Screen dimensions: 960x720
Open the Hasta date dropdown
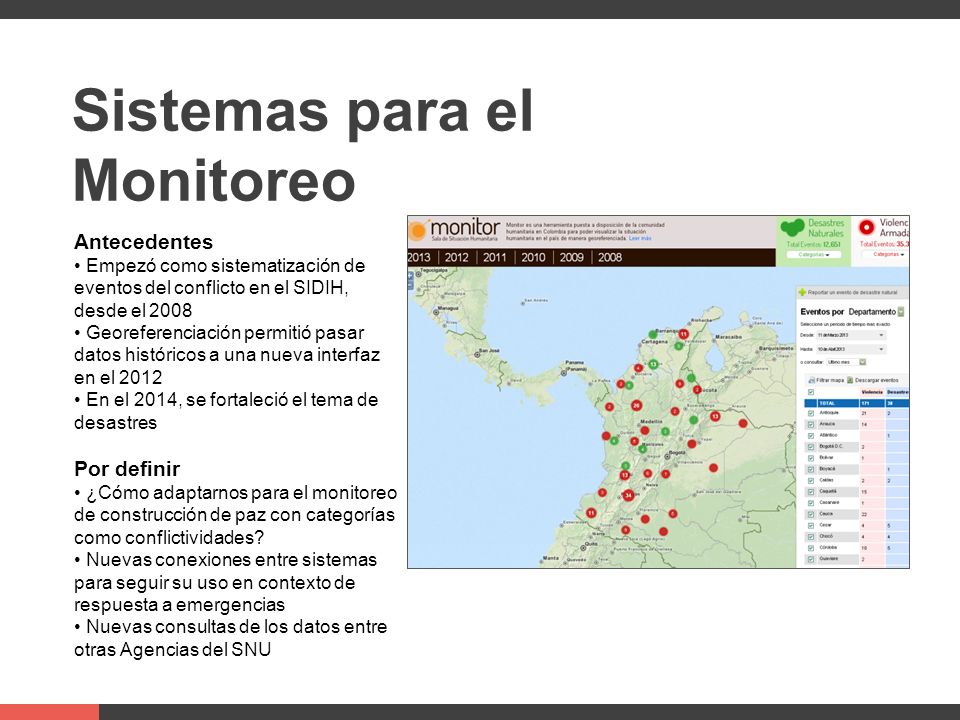[851, 349]
